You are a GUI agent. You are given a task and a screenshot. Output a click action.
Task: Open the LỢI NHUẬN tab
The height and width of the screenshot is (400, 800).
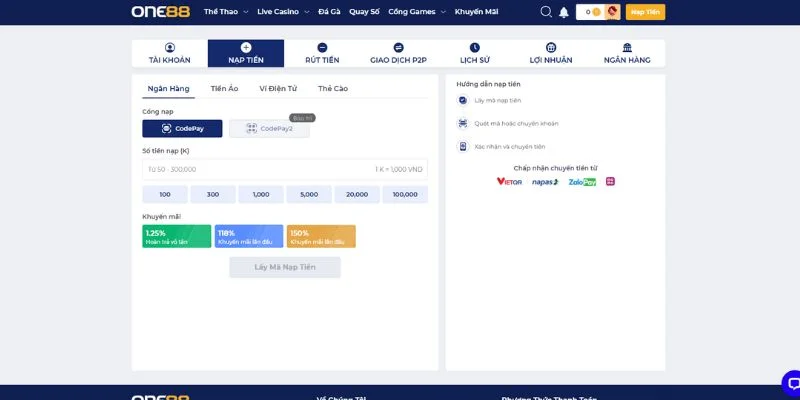pyautogui.click(x=551, y=54)
